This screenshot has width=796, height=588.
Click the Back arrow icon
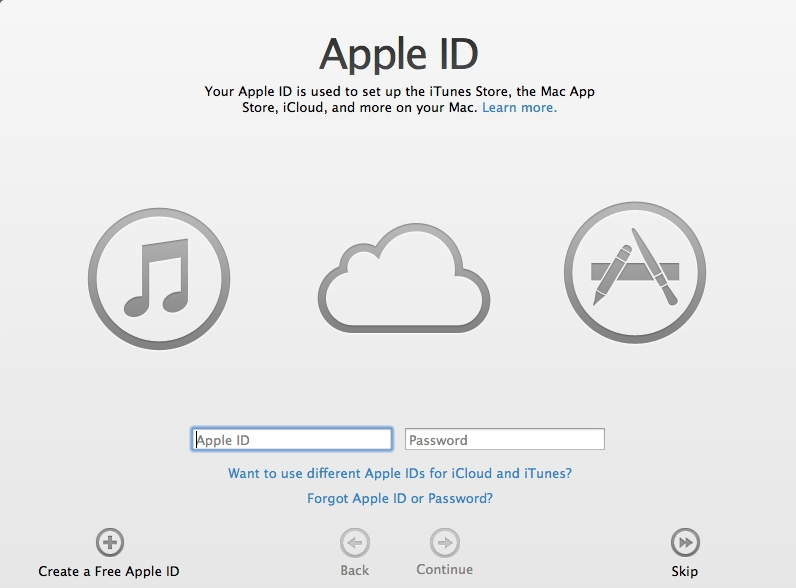point(355,543)
